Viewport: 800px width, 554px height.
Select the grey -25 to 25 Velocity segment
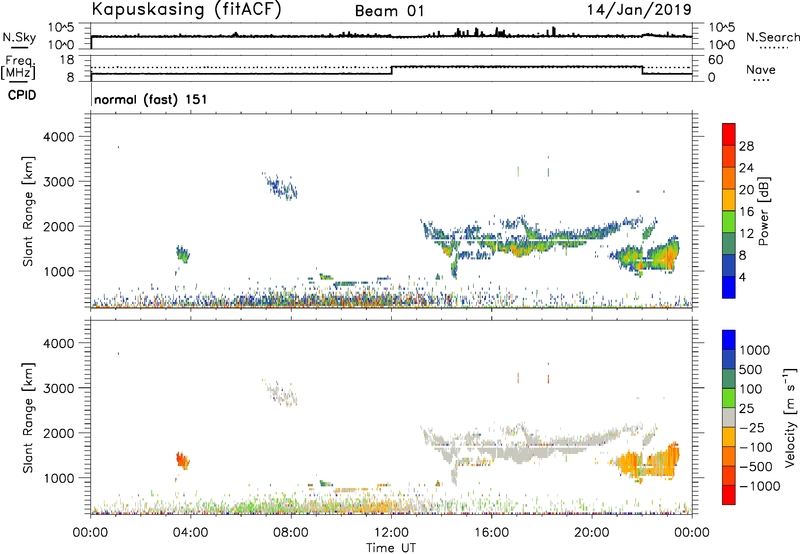[x=729, y=418]
